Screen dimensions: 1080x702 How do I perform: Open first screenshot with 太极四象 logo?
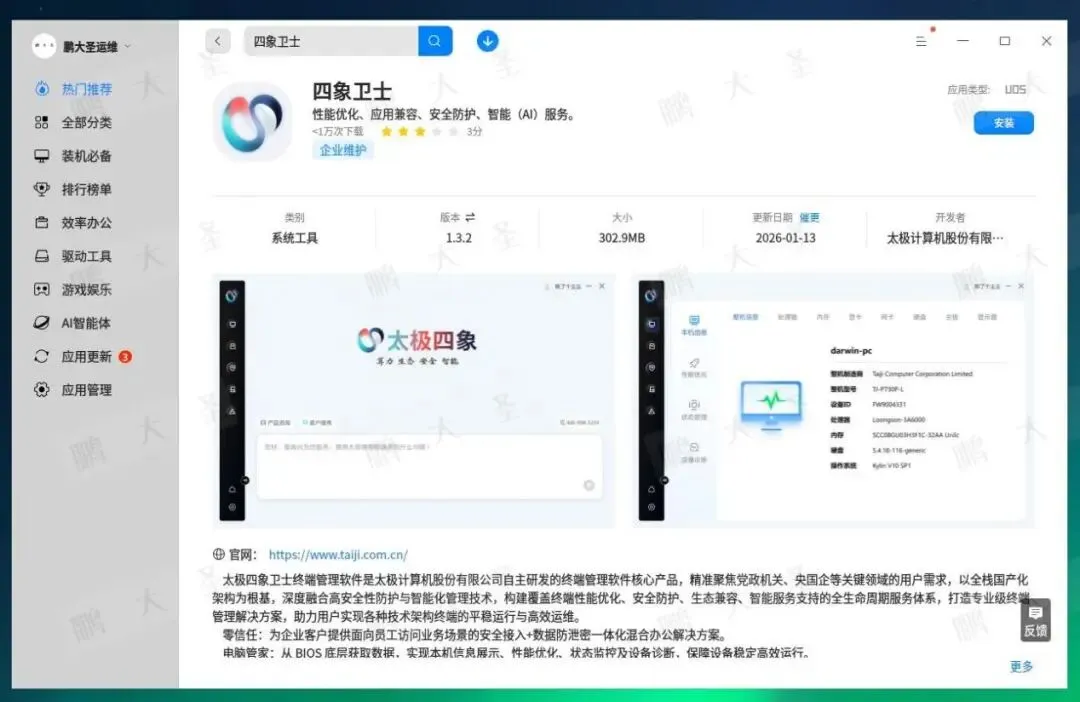click(414, 401)
